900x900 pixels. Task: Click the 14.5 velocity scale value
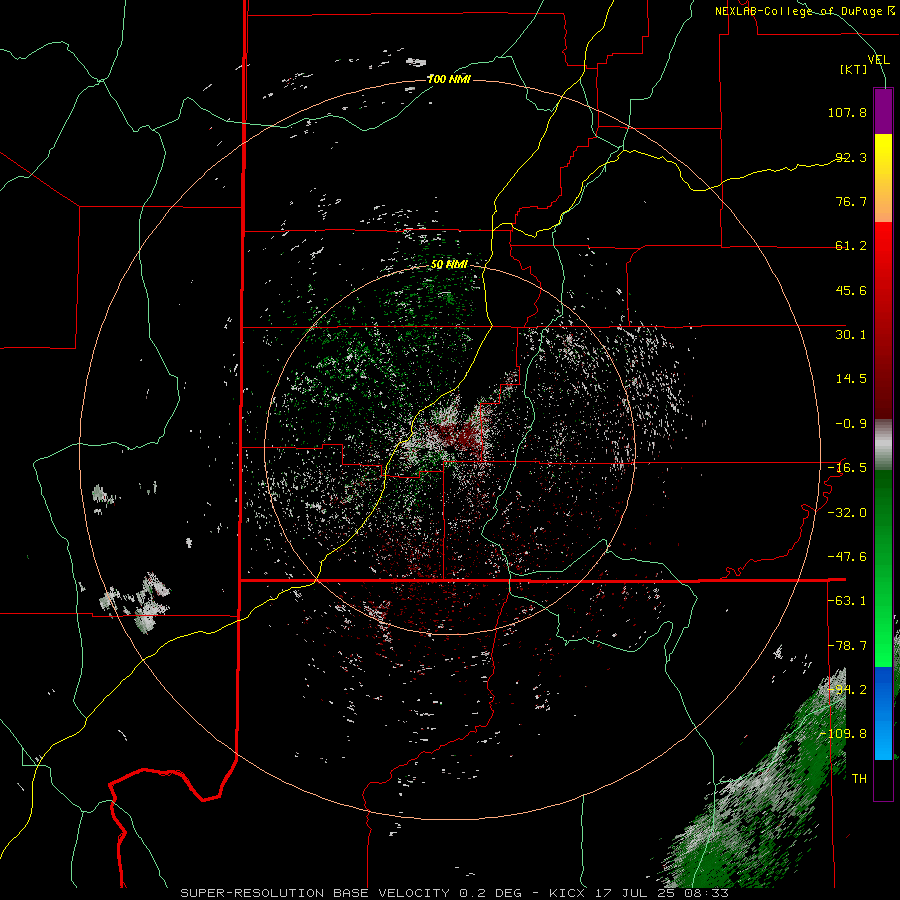(851, 379)
